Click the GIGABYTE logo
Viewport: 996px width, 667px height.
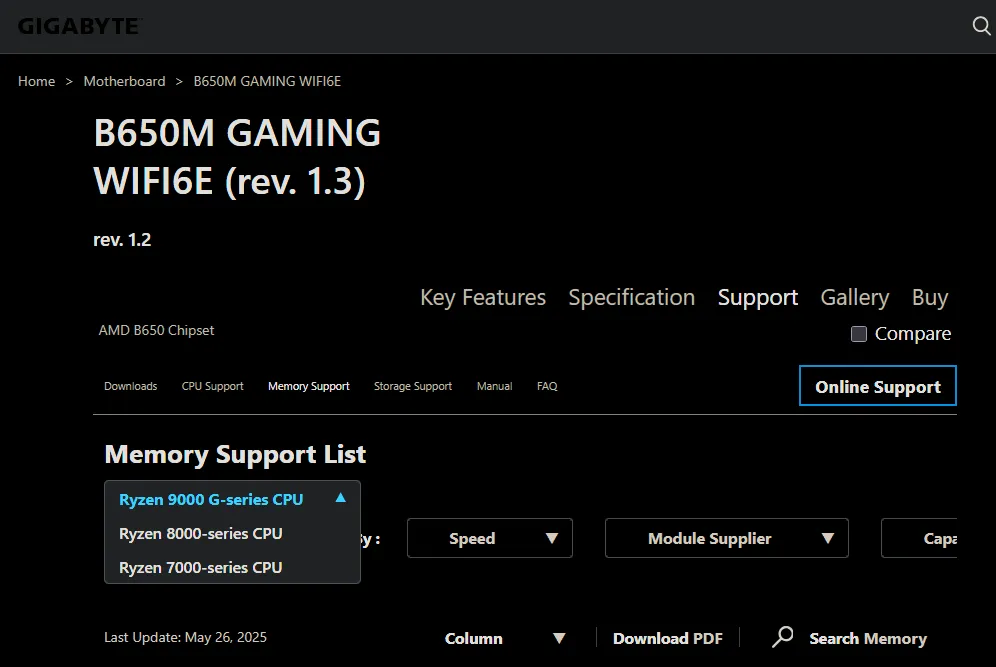point(79,26)
